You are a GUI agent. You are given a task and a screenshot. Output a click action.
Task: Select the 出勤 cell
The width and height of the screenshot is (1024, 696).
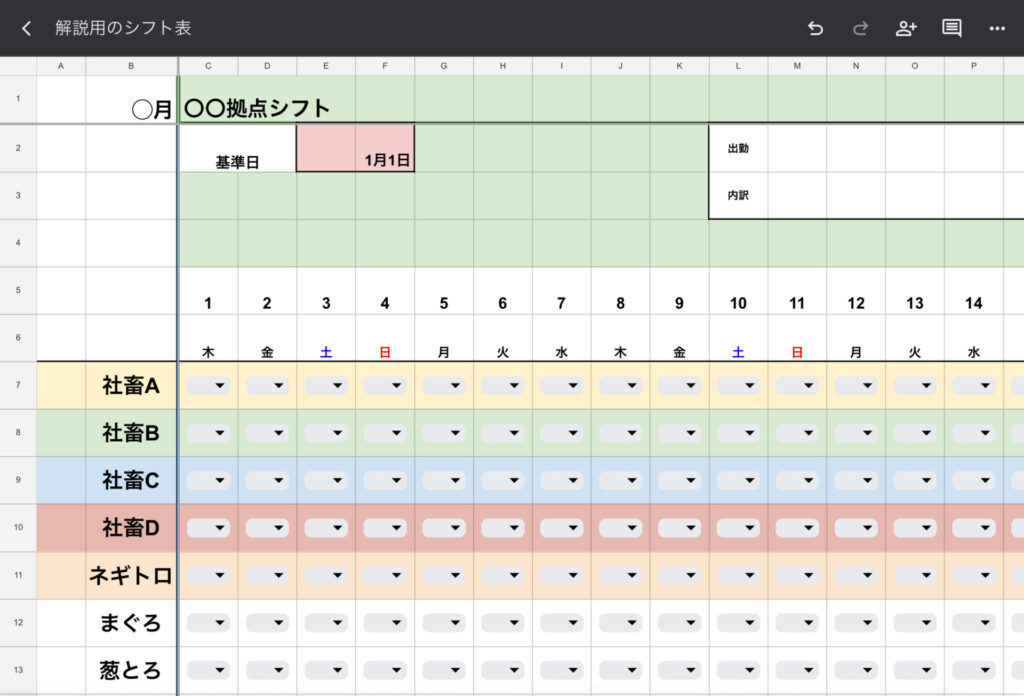click(x=738, y=146)
